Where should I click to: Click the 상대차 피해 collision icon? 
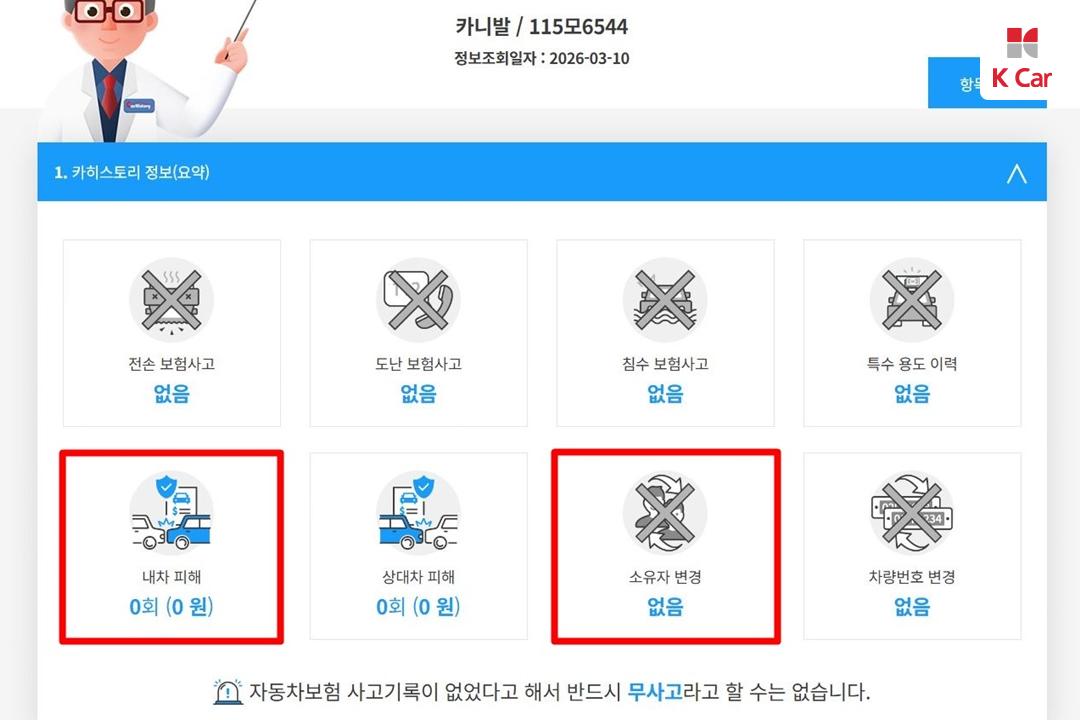418,513
